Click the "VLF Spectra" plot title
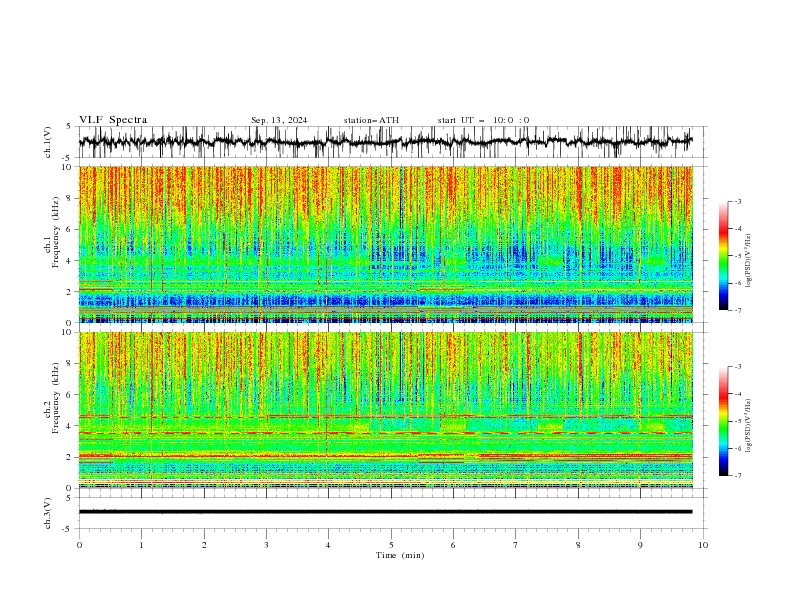This screenshot has height=612, width=792. [x=113, y=120]
